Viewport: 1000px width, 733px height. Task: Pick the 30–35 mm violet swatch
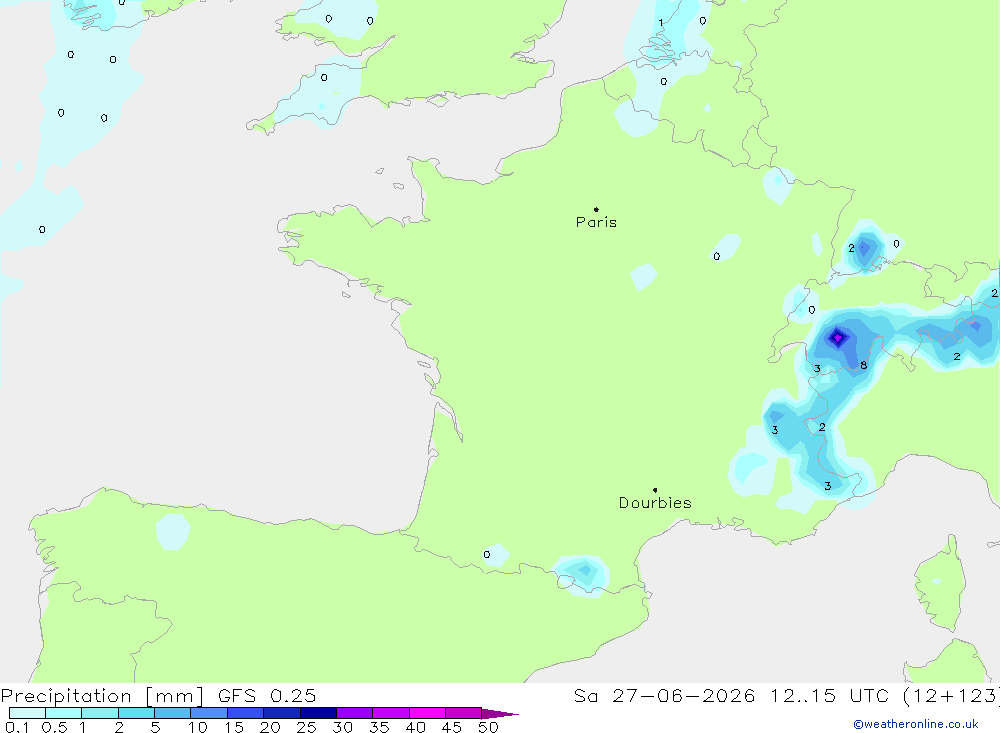point(354,713)
